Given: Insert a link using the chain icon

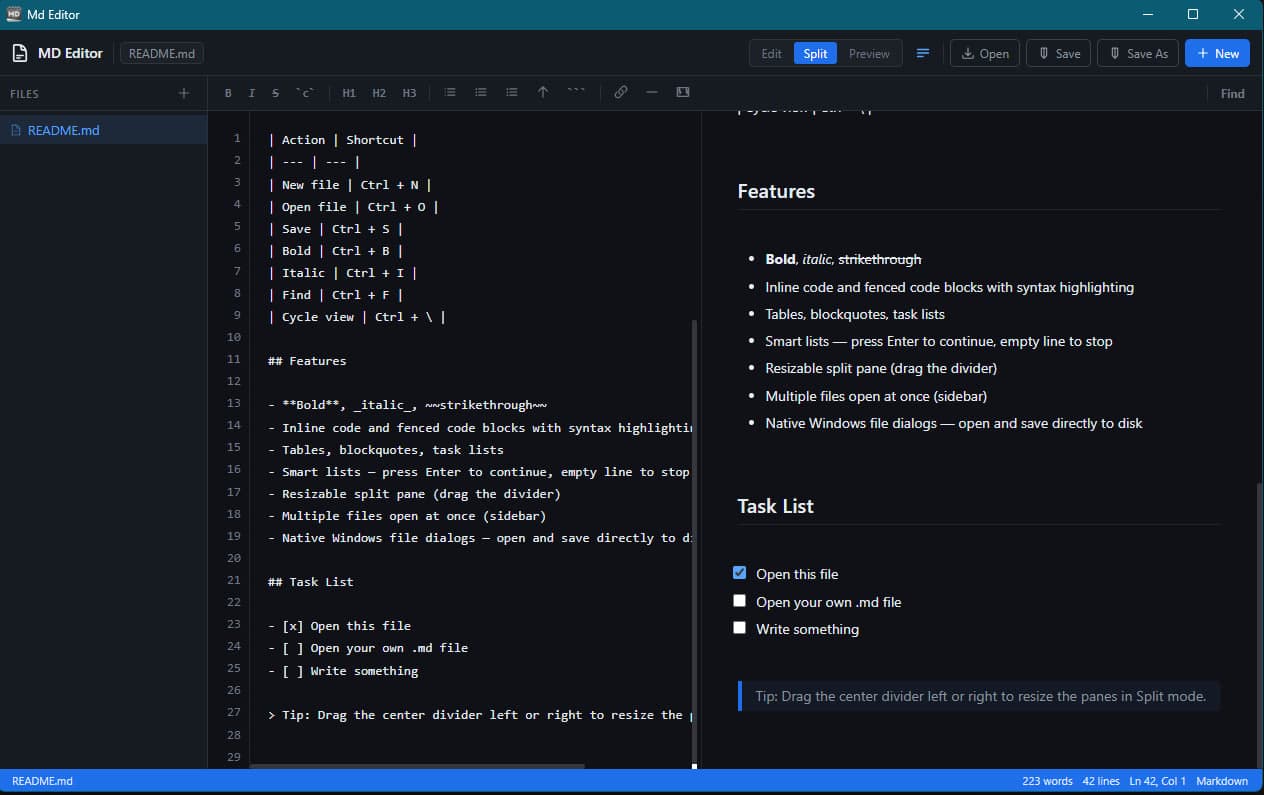Looking at the screenshot, I should pos(621,93).
